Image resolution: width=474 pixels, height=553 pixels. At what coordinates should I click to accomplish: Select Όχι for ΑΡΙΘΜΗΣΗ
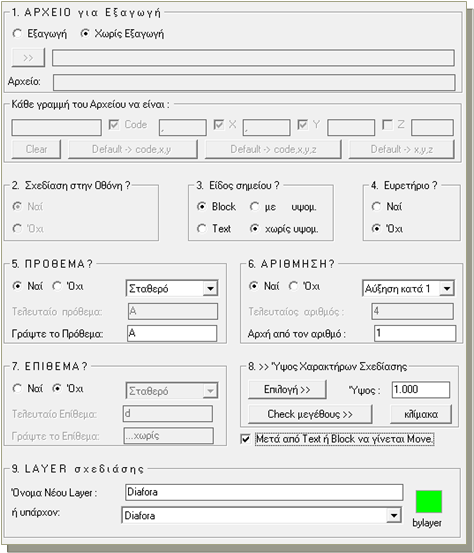tap(293, 286)
